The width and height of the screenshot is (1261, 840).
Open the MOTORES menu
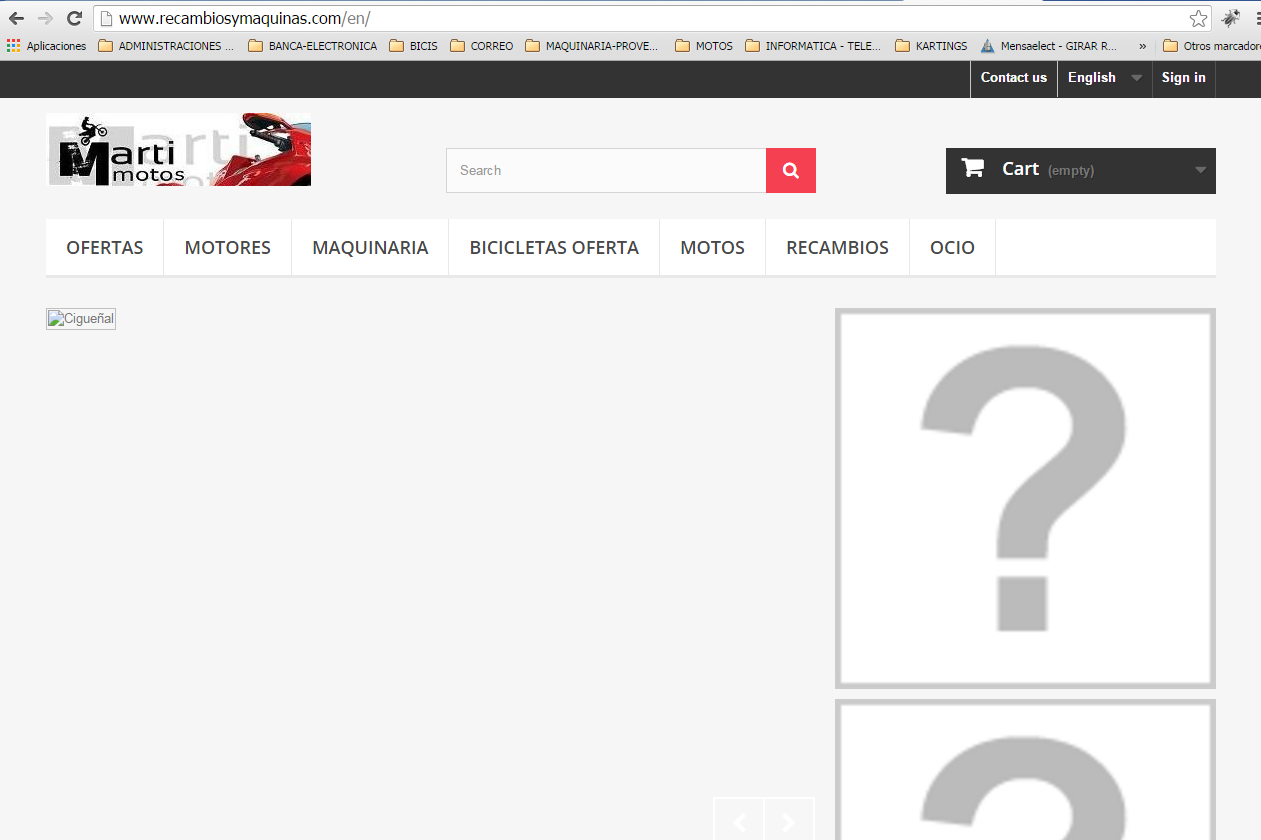(x=228, y=248)
